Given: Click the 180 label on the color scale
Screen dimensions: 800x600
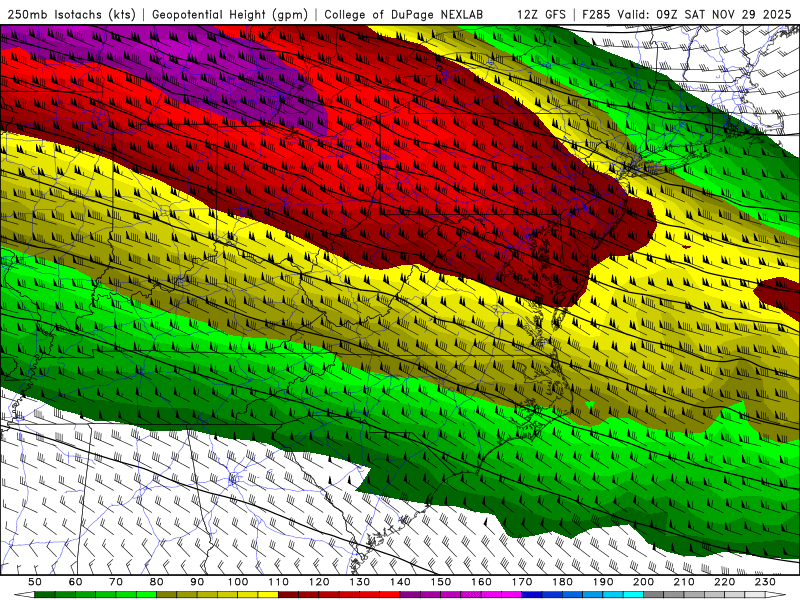Looking at the screenshot, I should pyautogui.click(x=562, y=582).
